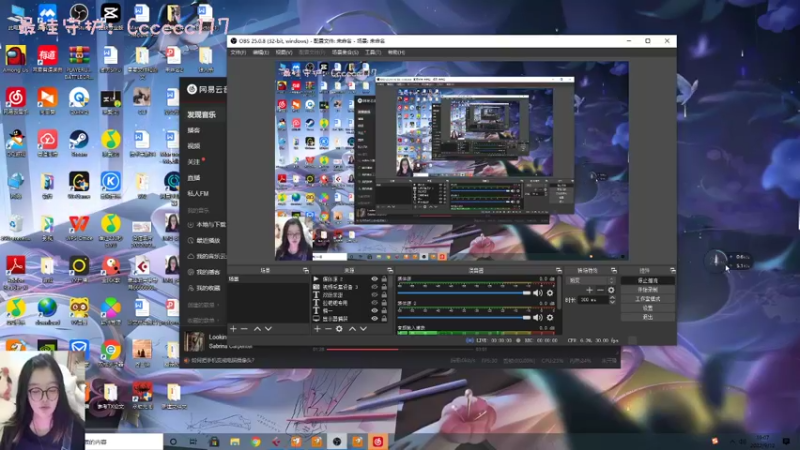Open the 编辑(E) menu in OBS

261,53
